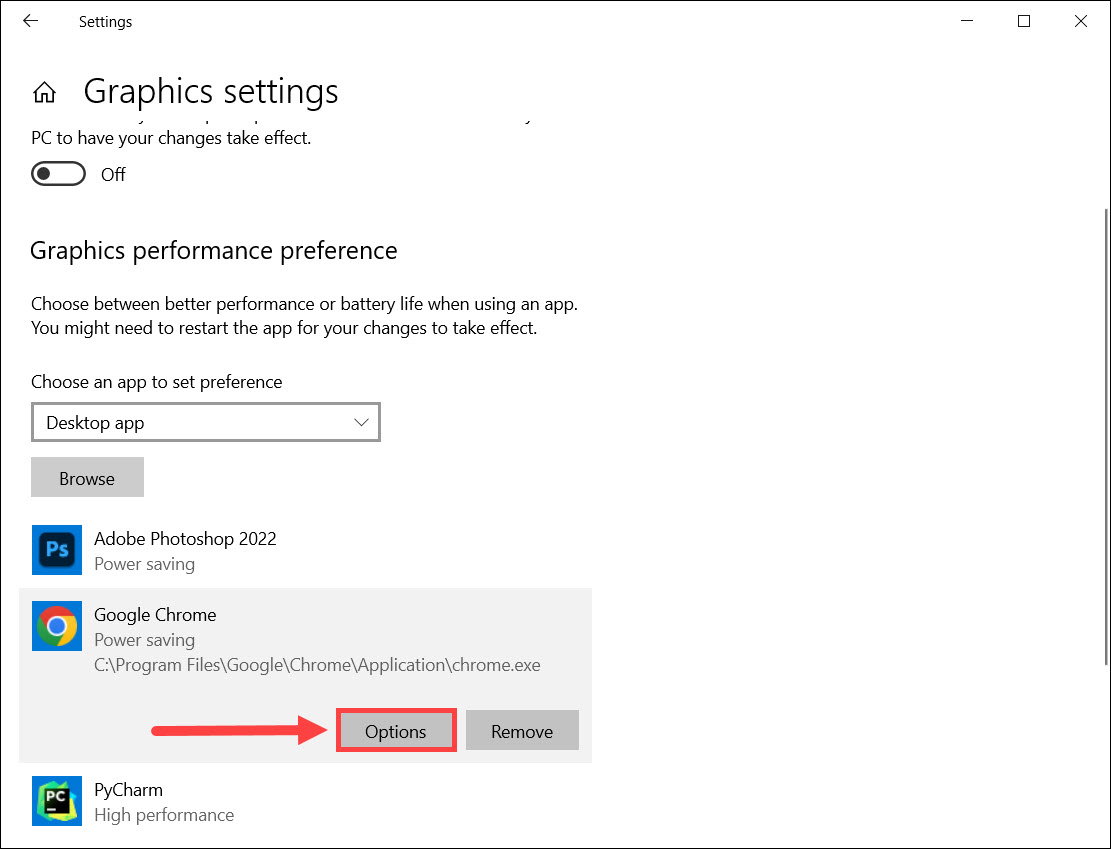The height and width of the screenshot is (849, 1111).
Task: Click the PyCharm app icon
Action: coord(57,801)
